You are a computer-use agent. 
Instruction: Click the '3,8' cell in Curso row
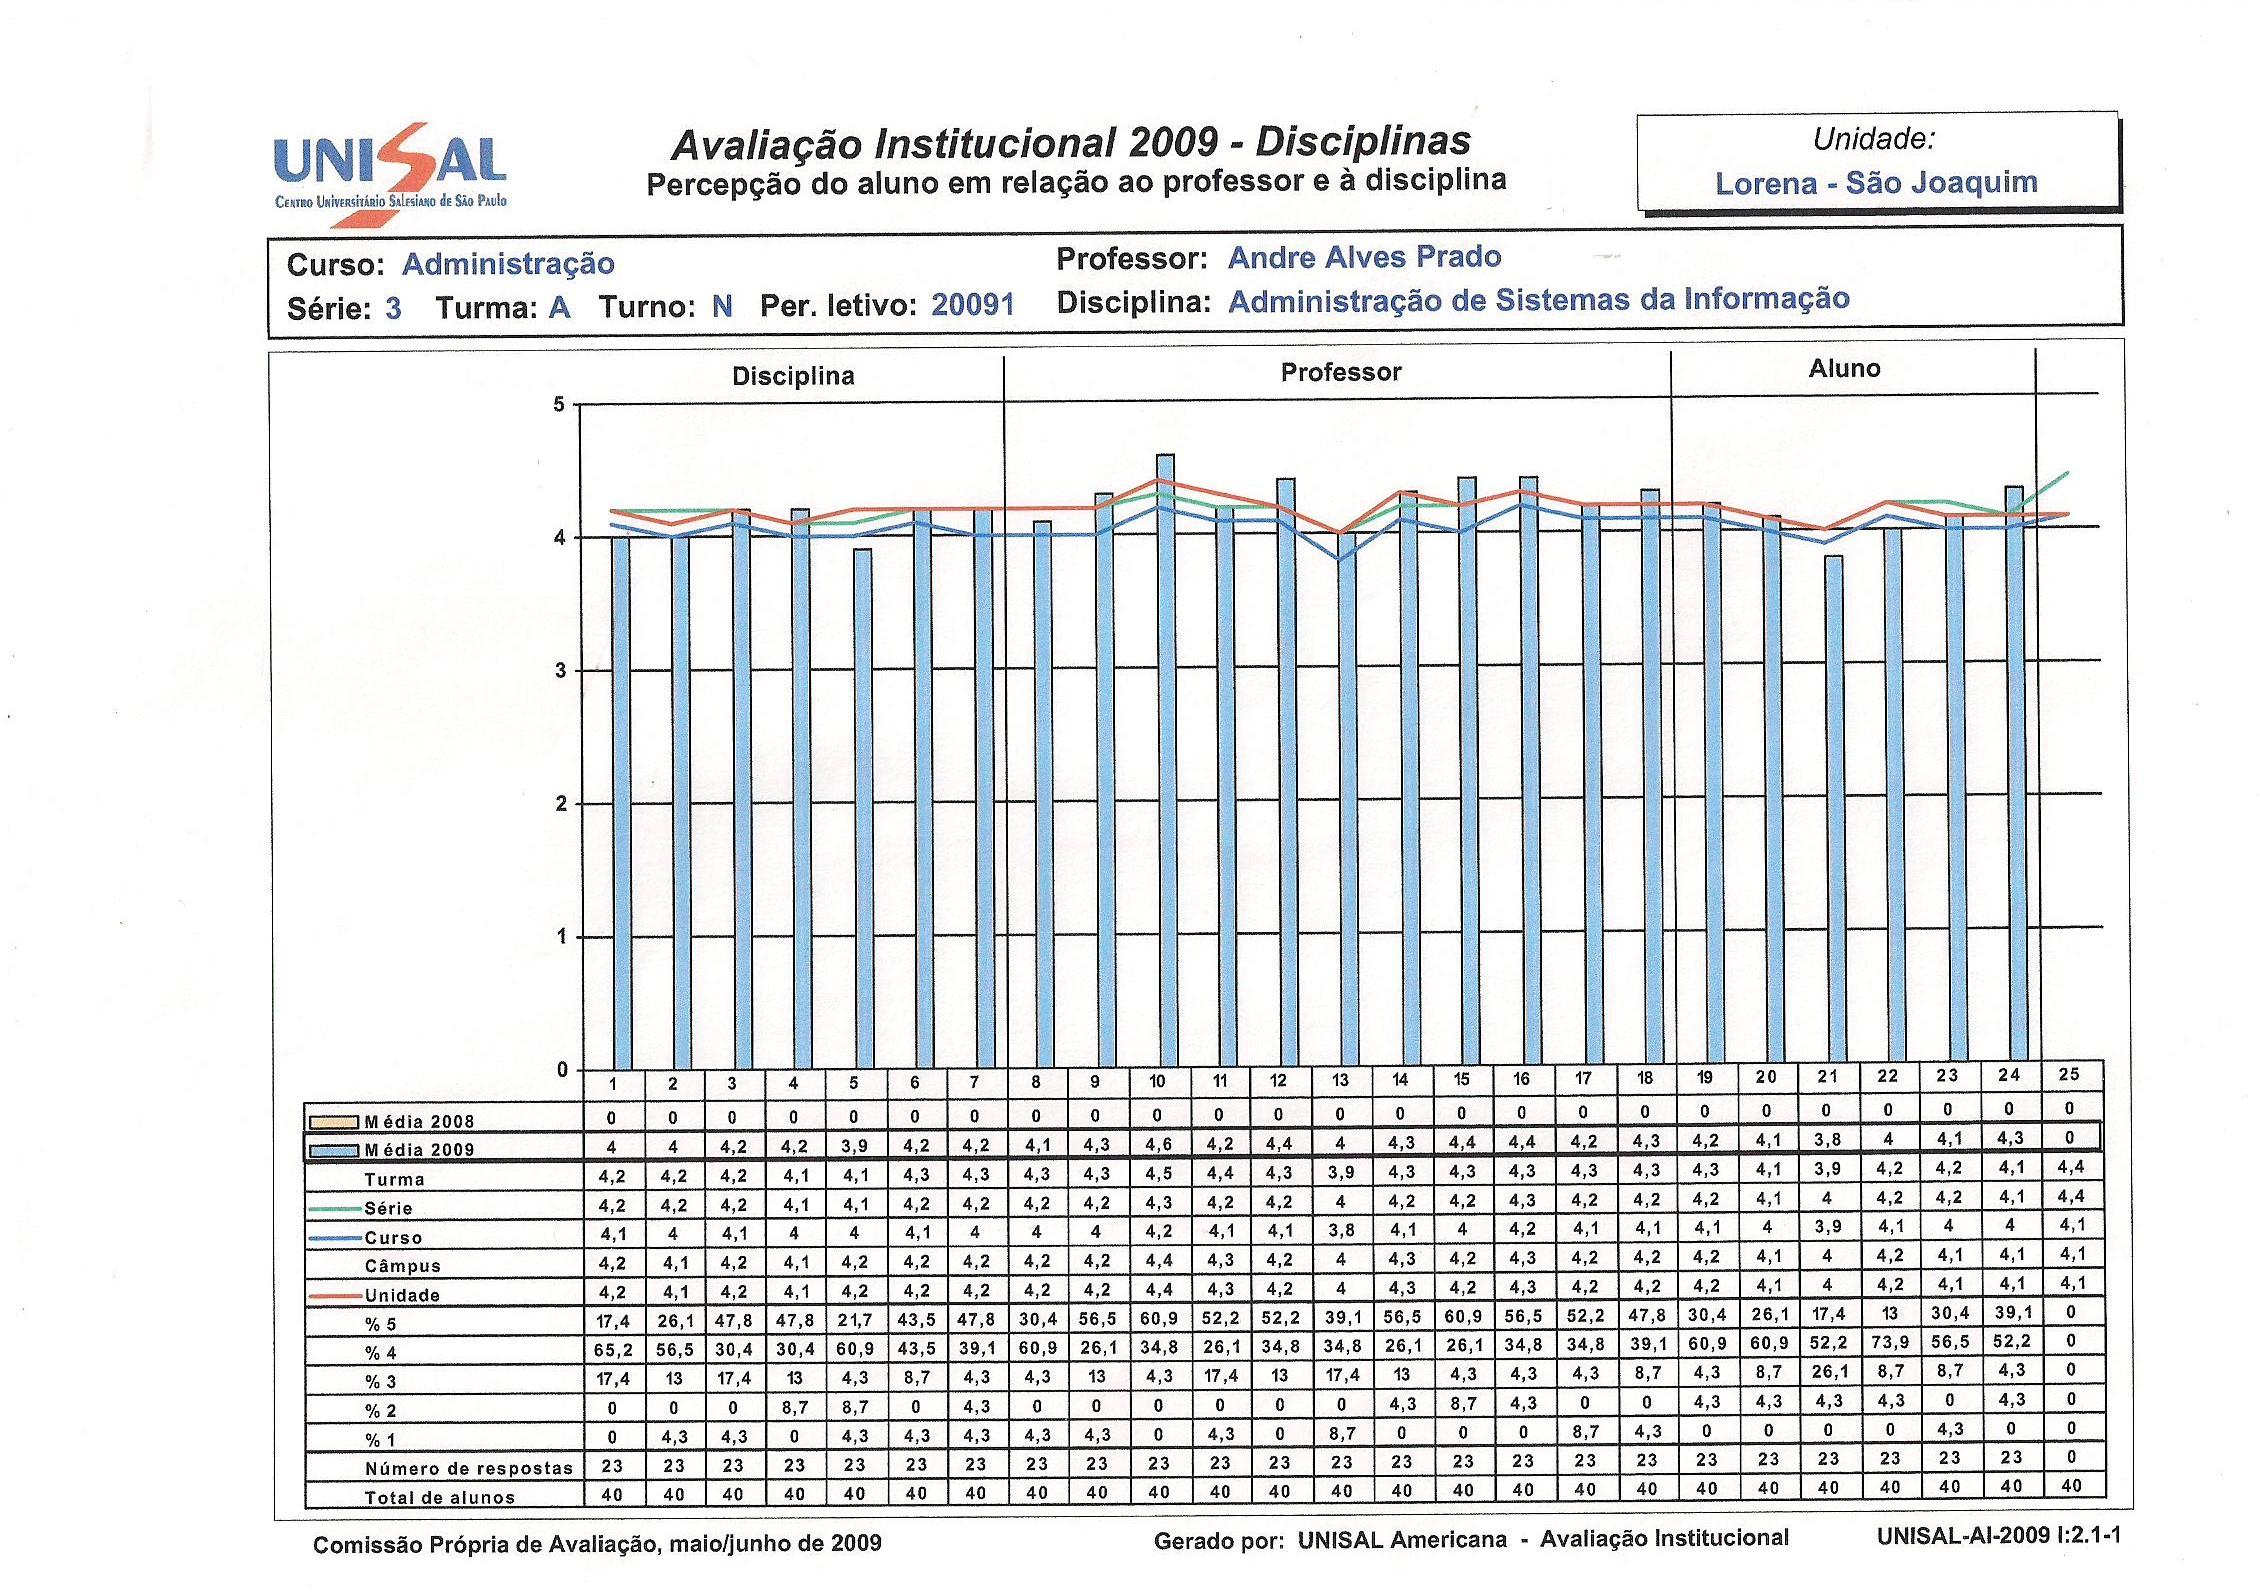(x=1341, y=1230)
